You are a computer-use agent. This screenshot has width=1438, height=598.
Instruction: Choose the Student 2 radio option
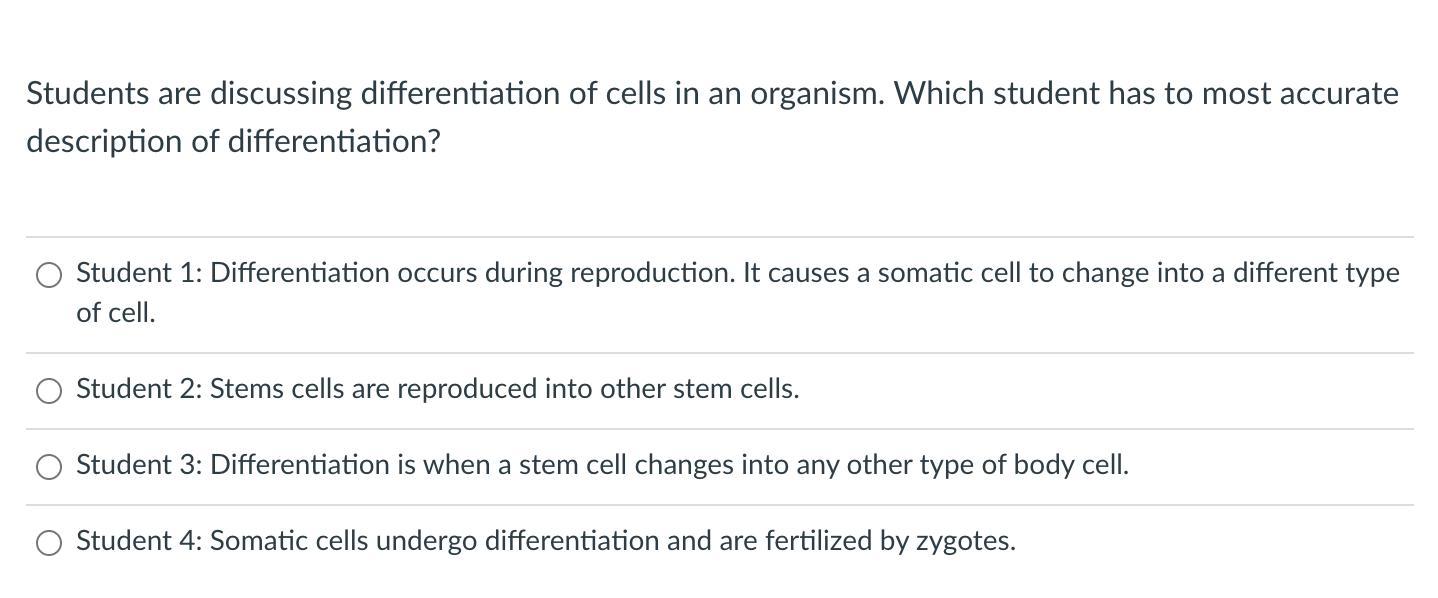click(x=49, y=391)
